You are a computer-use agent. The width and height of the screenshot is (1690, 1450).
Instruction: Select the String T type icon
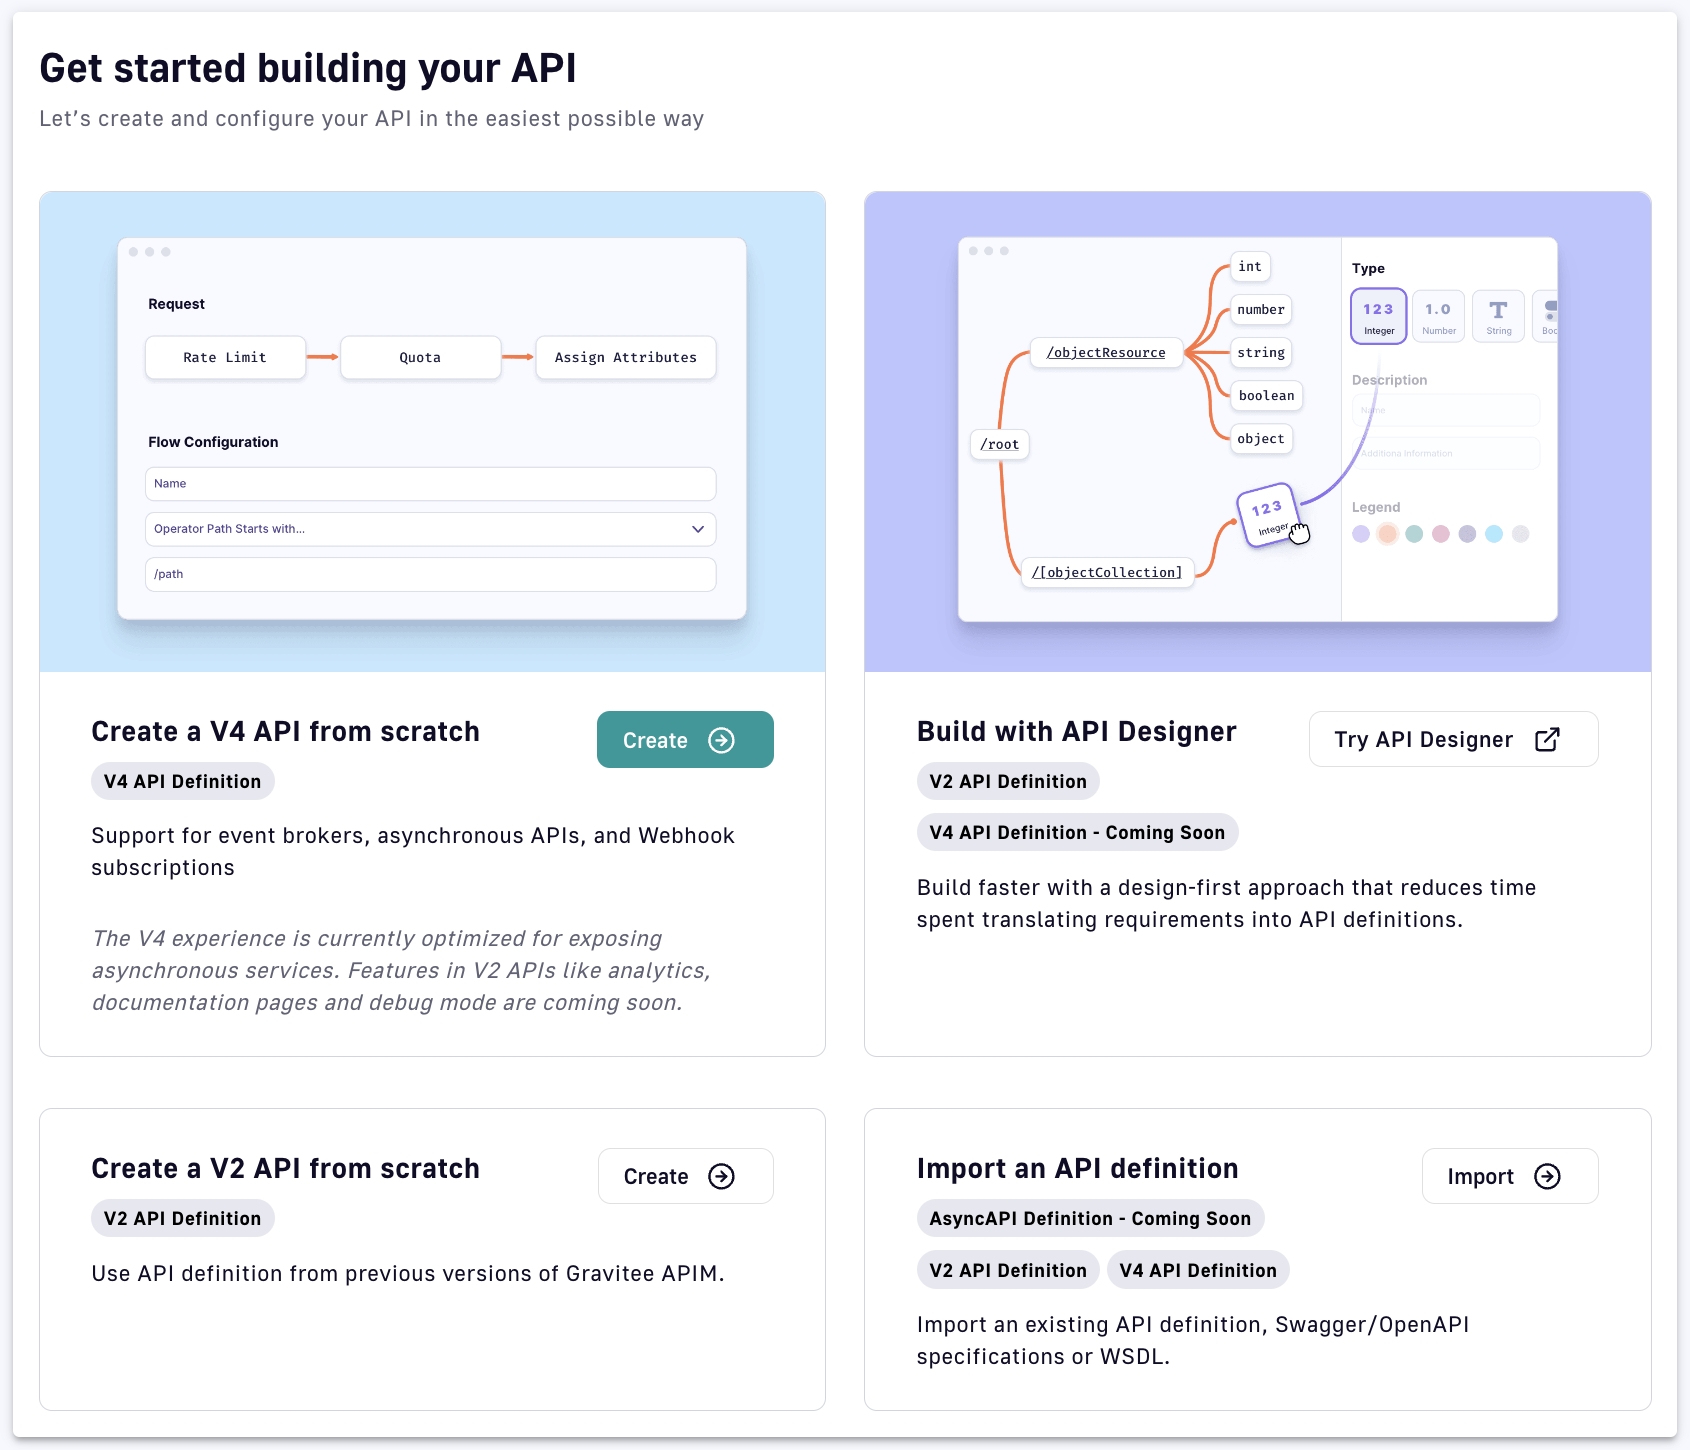[x=1498, y=316]
